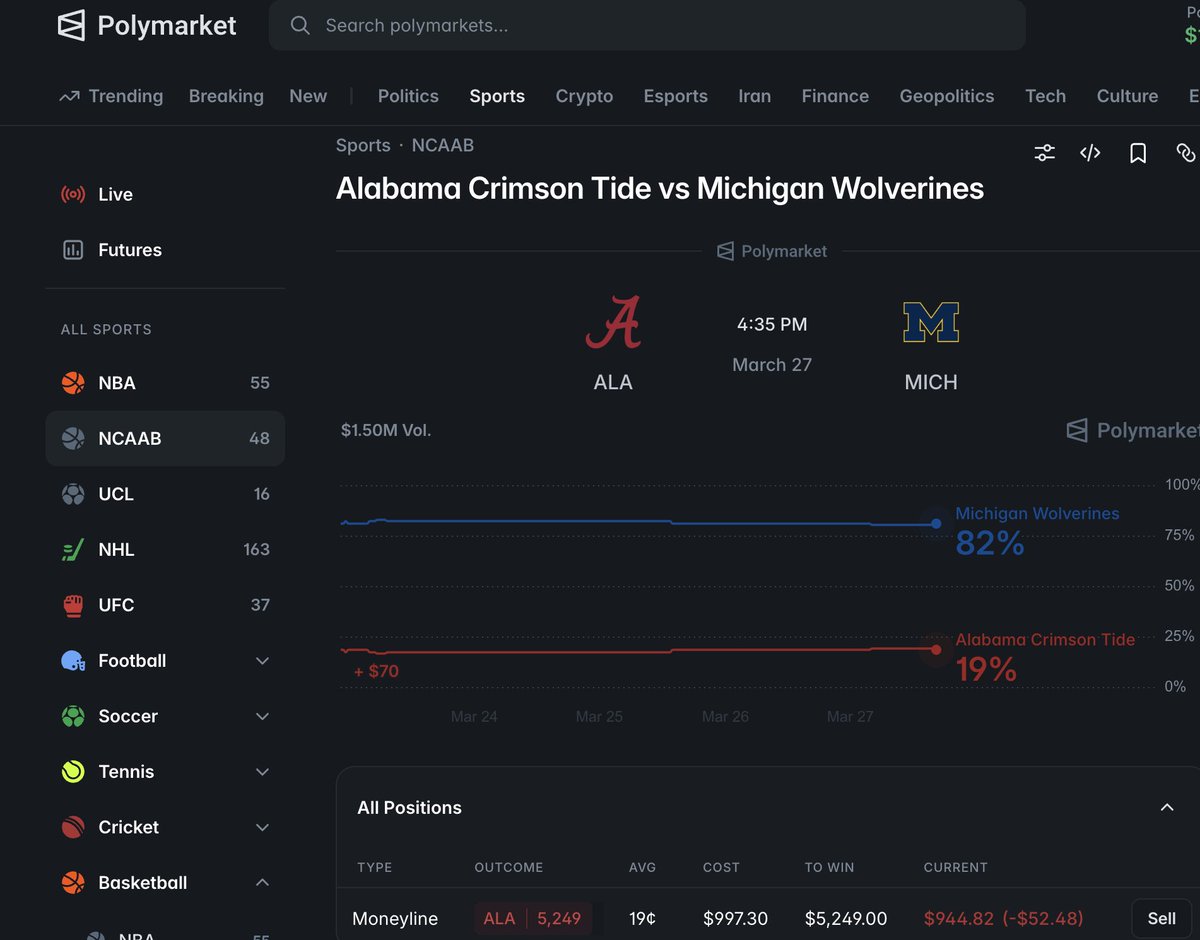Click the UFC glove icon
Image resolution: width=1200 pixels, height=940 pixels.
tap(73, 605)
